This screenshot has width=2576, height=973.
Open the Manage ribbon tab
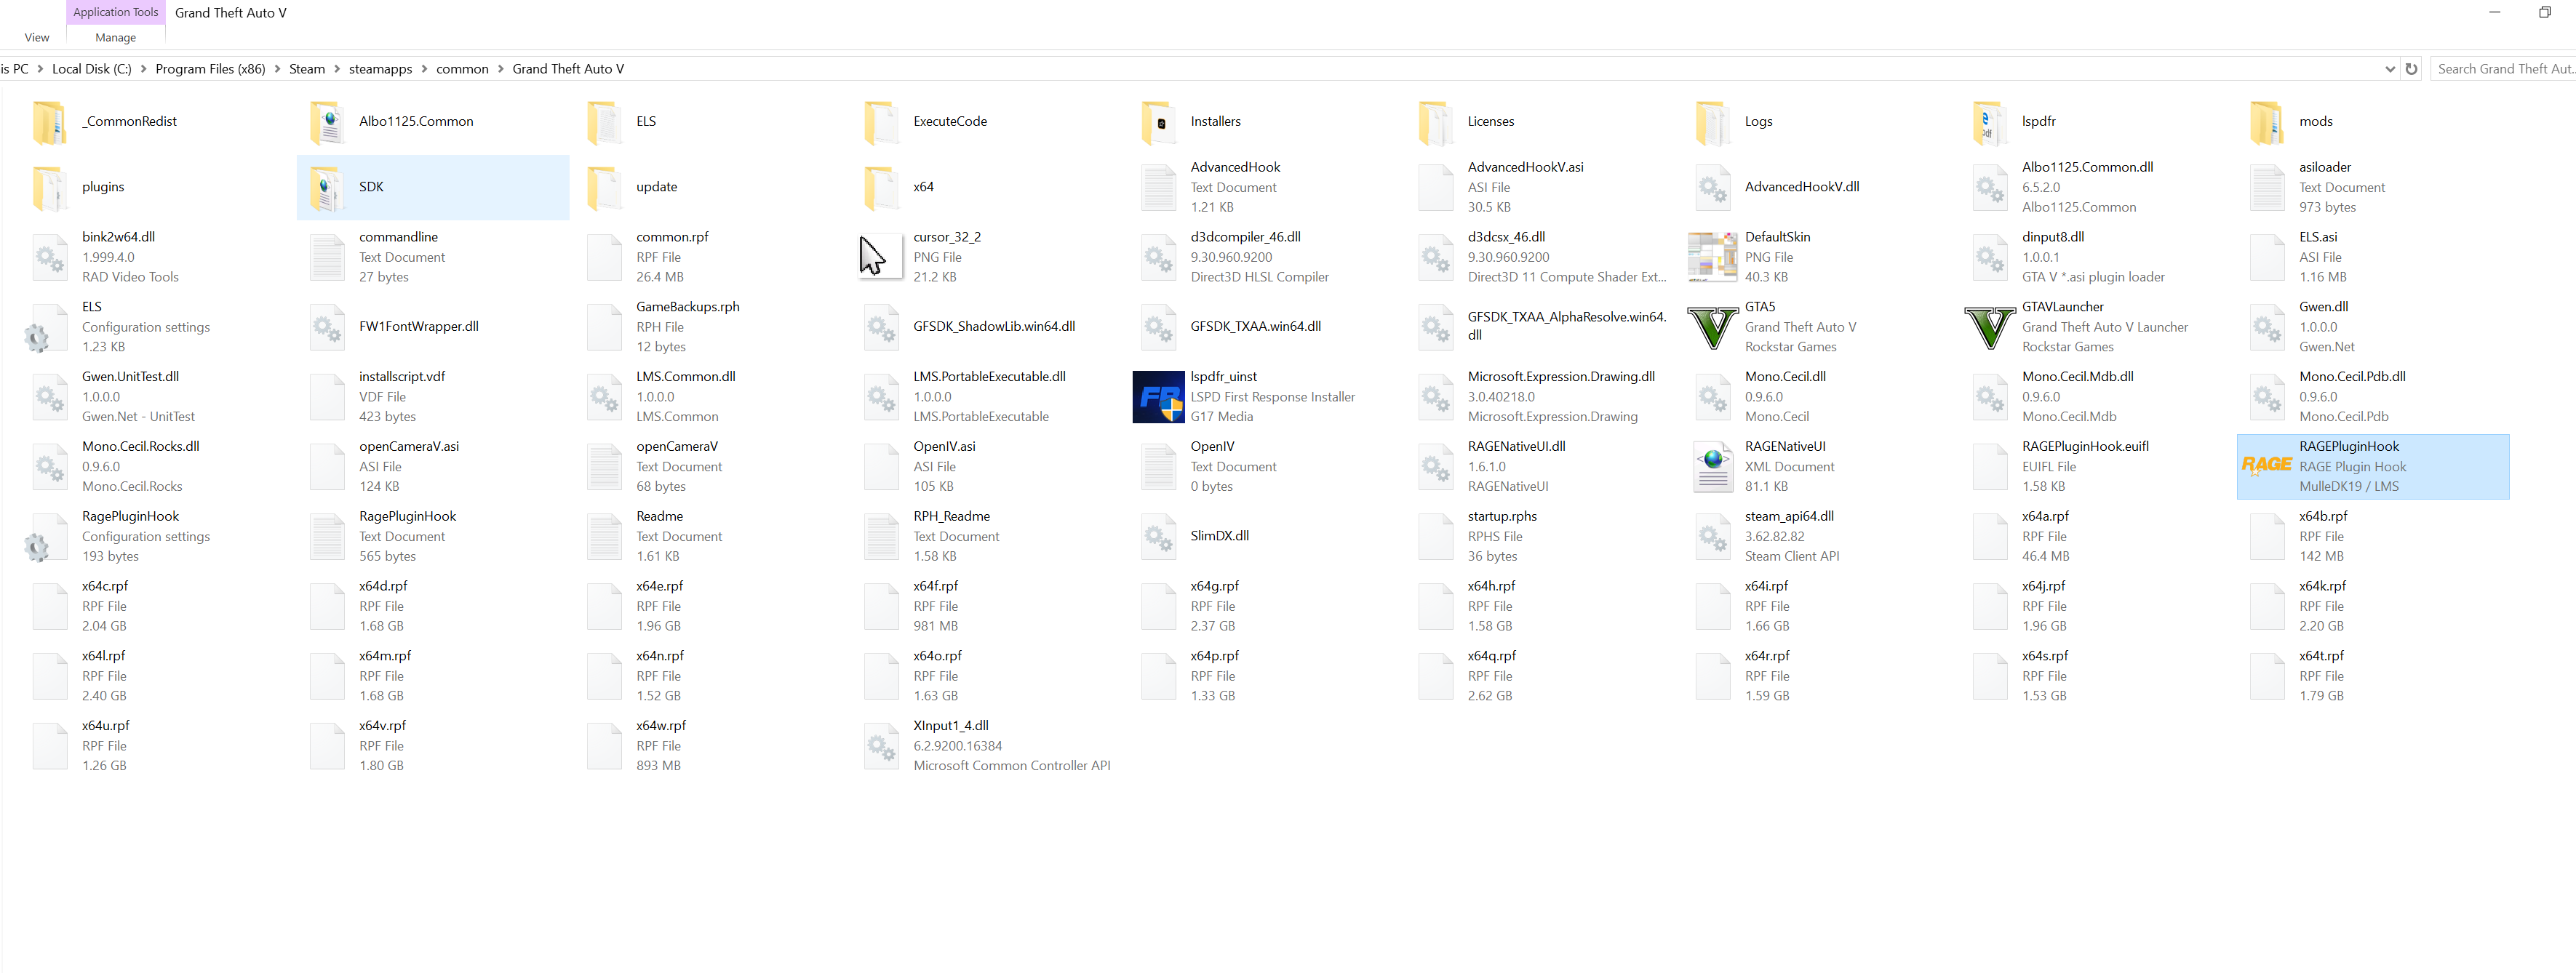[115, 38]
